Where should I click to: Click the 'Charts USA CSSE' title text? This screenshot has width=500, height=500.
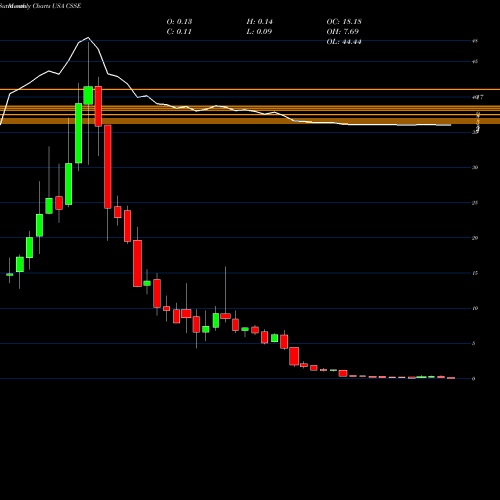coord(57,6)
